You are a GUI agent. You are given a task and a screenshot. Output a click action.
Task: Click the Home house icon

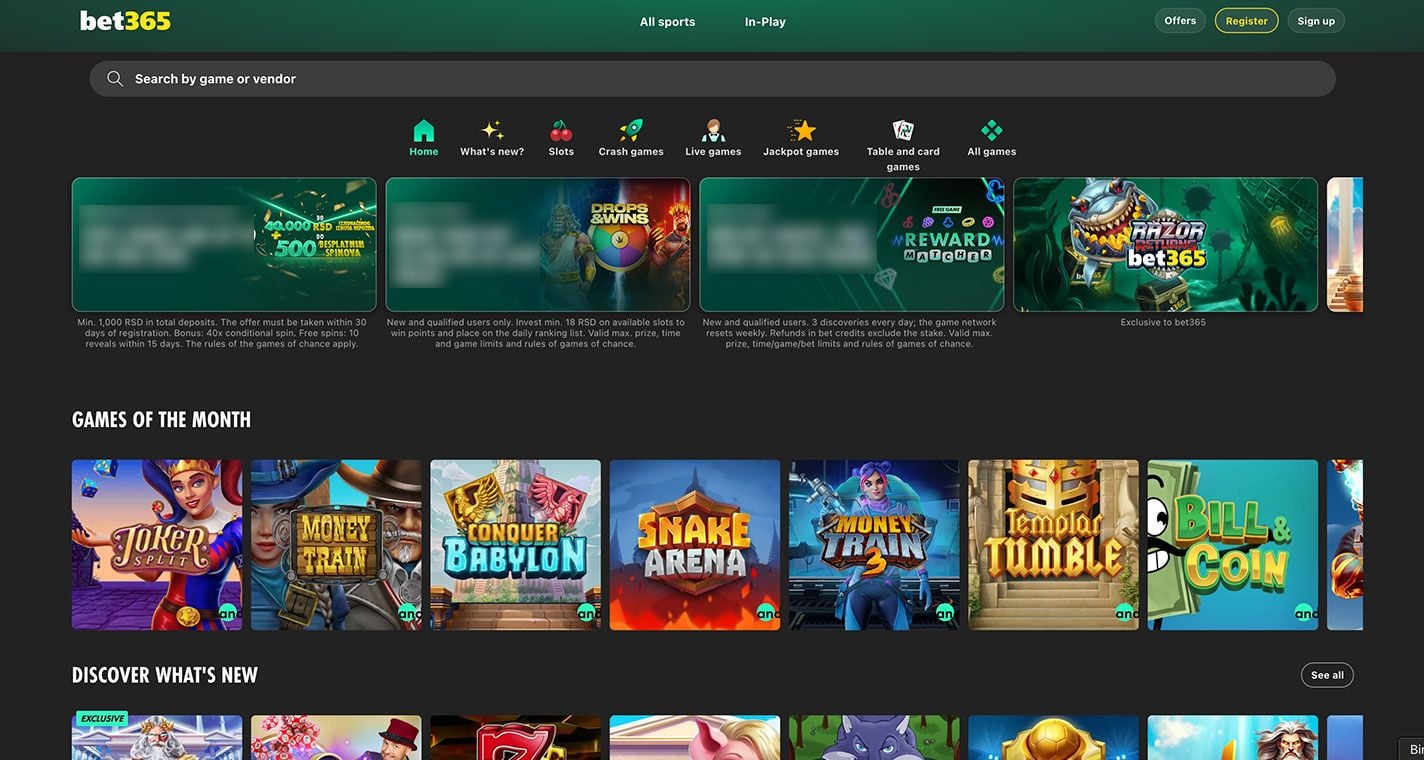pyautogui.click(x=424, y=131)
